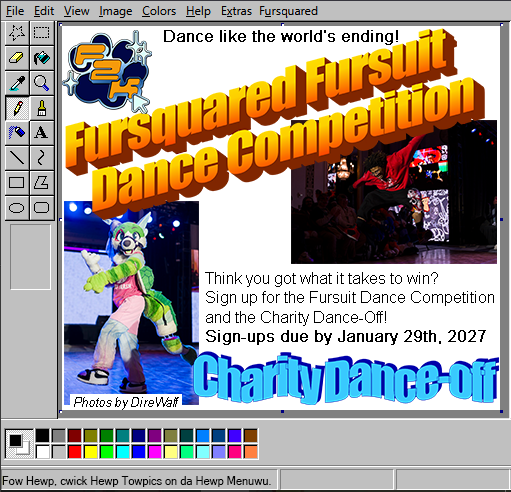Image resolution: width=511 pixels, height=492 pixels.
Task: Select the Free-Form Select star tool
Action: pos(17,33)
